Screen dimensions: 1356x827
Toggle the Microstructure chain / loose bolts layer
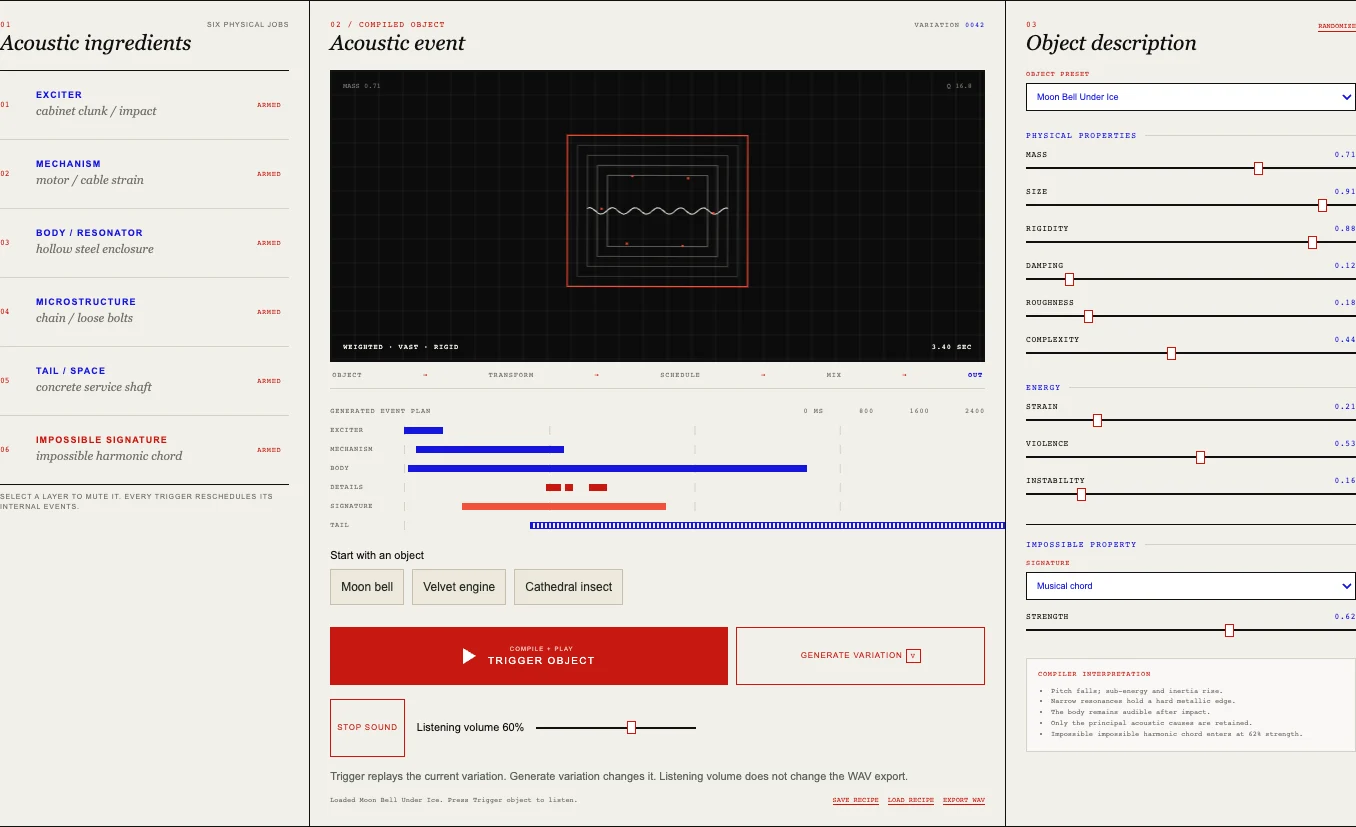pyautogui.click(x=144, y=311)
